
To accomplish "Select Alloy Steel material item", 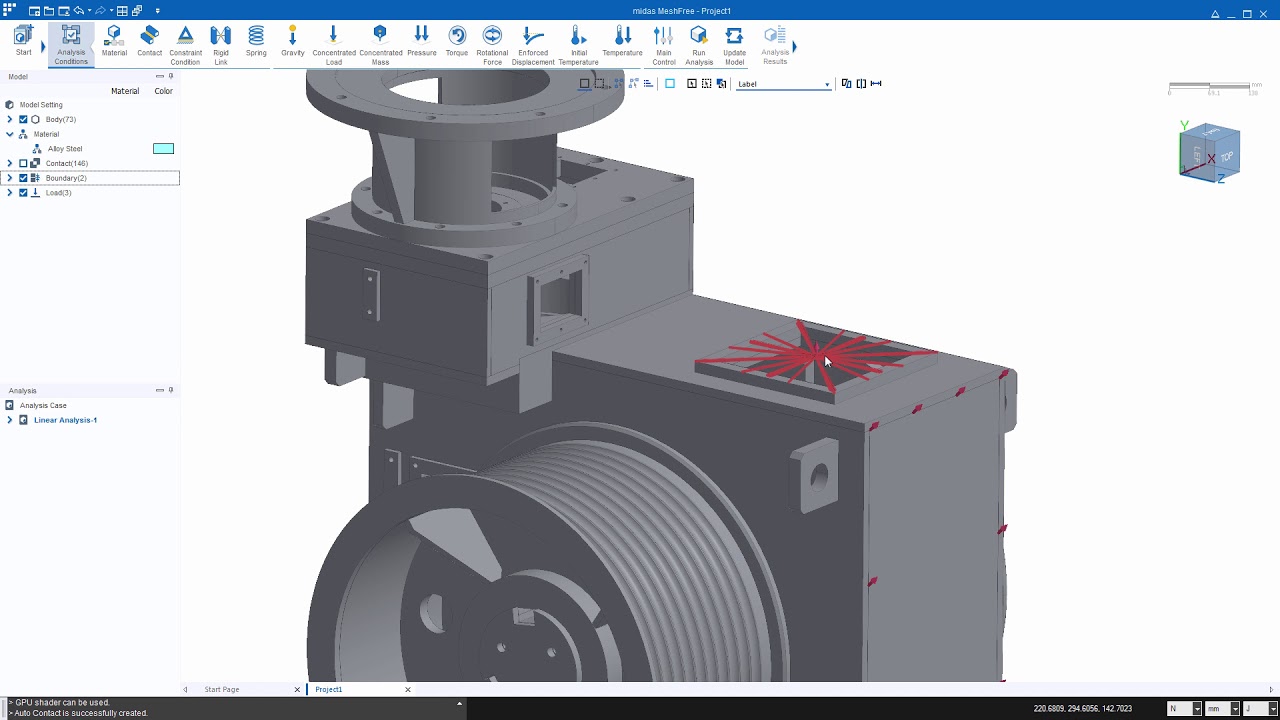I will click(65, 149).
